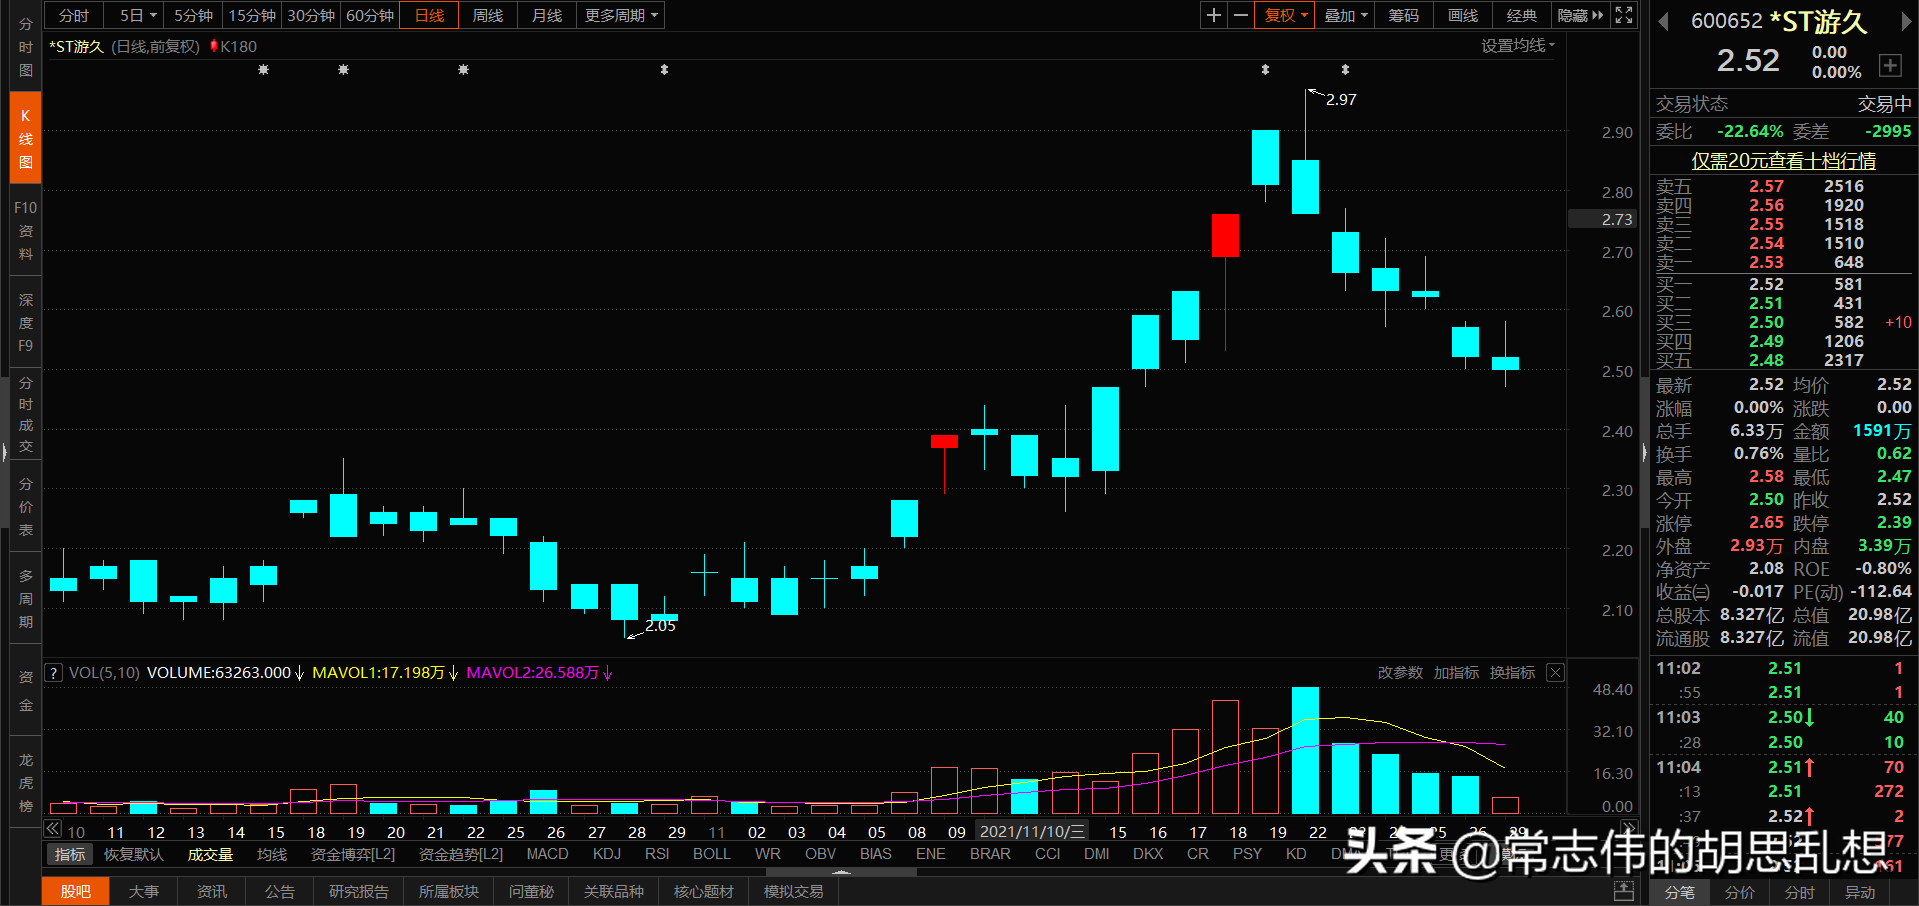This screenshot has width=1919, height=906.
Task: Open the 龙虎榜 ranking panel
Action: pos(25,780)
